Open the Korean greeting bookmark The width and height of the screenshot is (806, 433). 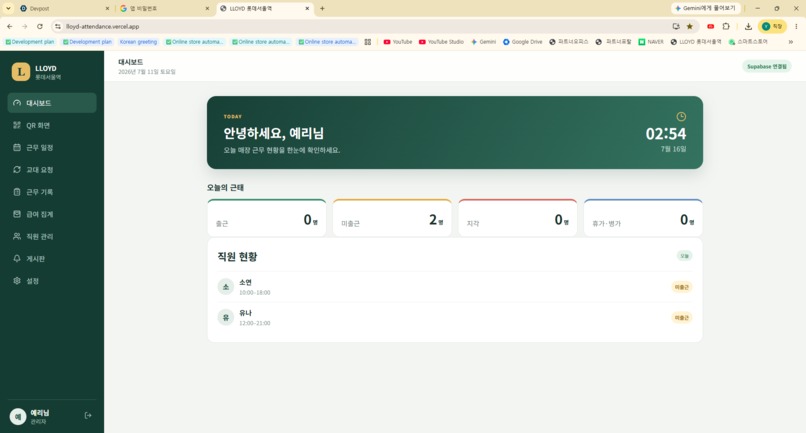click(138, 42)
